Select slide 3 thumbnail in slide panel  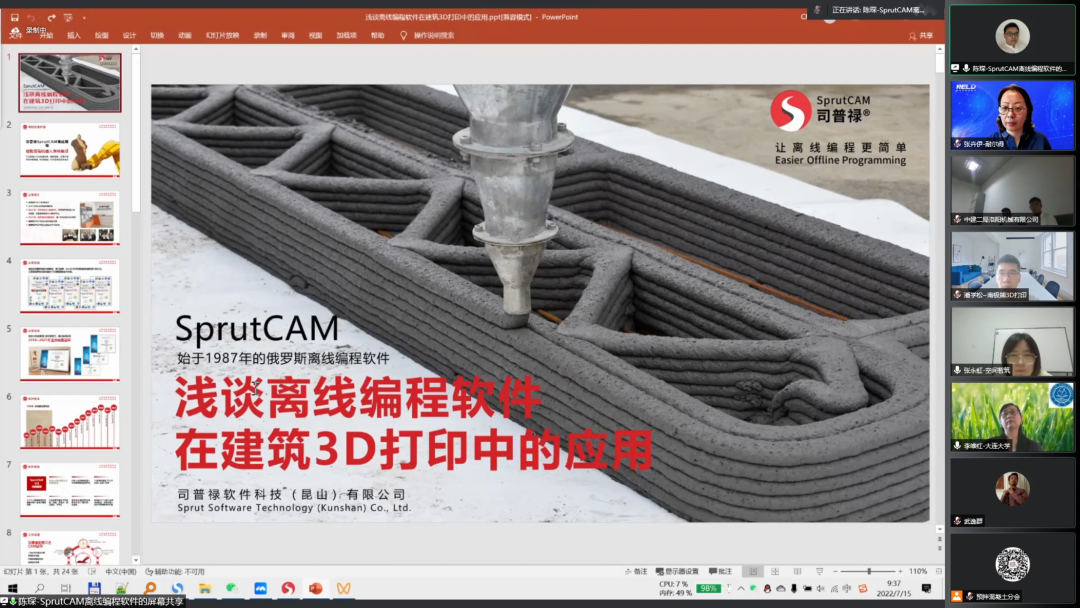click(x=70, y=218)
